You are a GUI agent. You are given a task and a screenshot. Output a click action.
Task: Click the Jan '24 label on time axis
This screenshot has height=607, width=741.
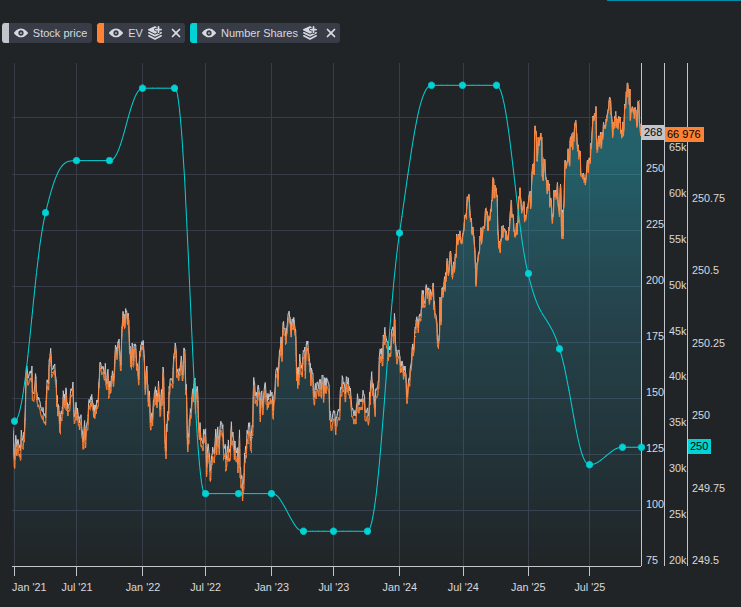pyautogui.click(x=399, y=588)
